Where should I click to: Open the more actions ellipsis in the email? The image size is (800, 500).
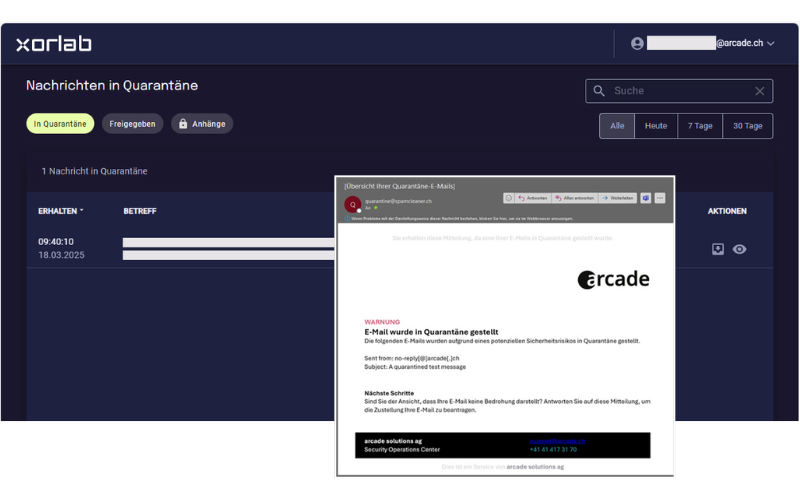click(x=660, y=198)
